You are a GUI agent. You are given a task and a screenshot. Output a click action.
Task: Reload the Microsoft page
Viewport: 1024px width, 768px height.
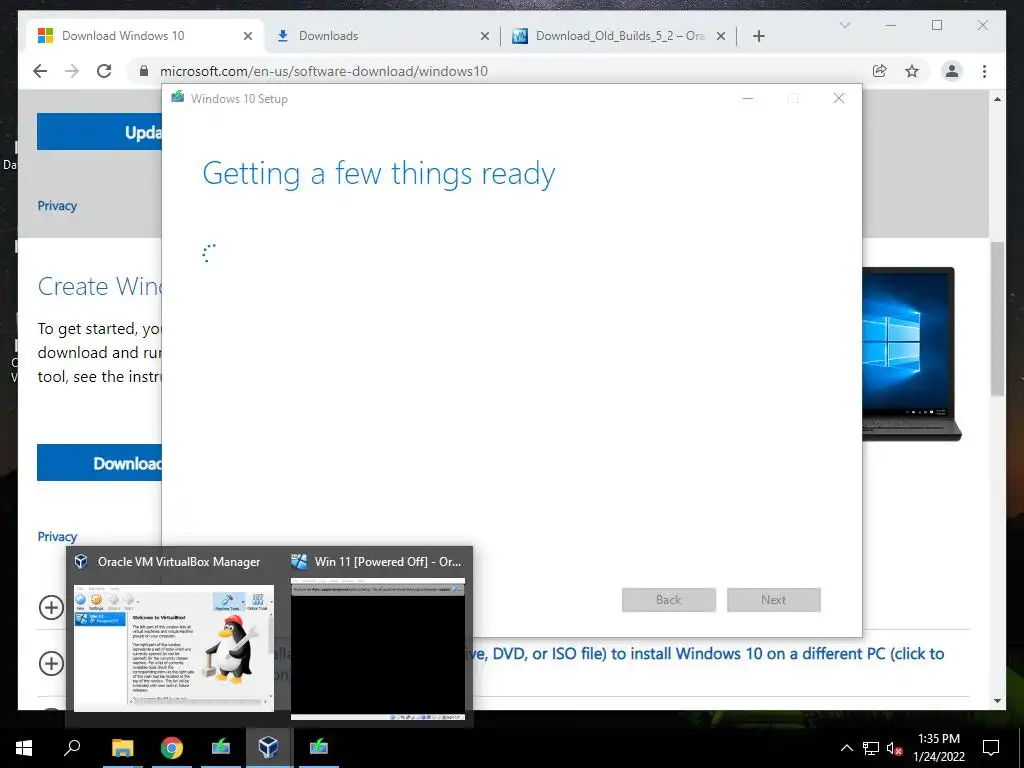click(x=104, y=71)
